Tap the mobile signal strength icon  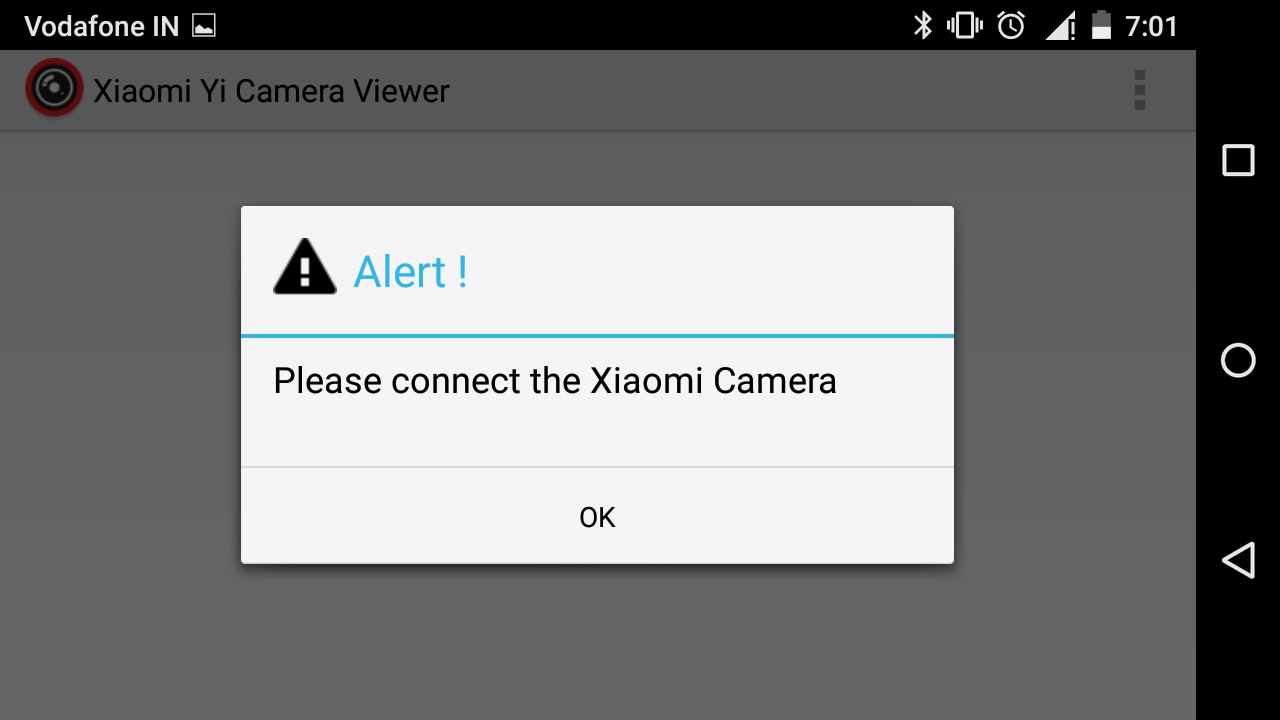pos(1060,25)
